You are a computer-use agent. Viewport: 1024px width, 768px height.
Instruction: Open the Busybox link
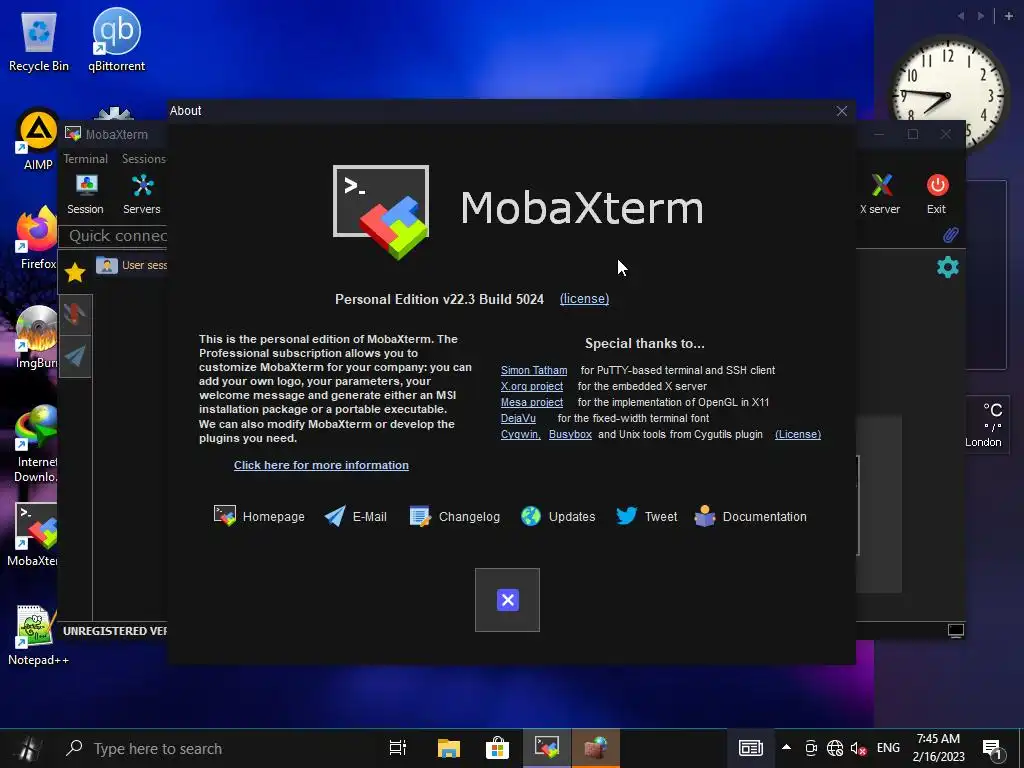point(570,434)
